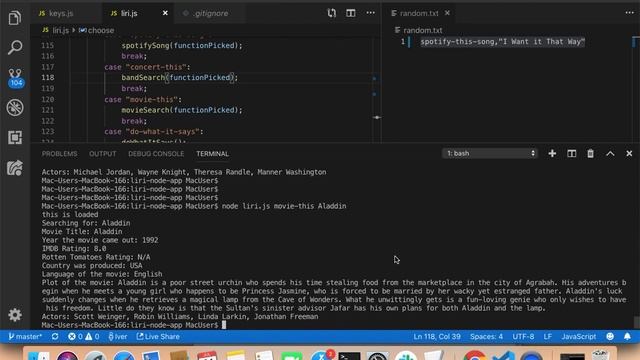Split the liri.js editor to the right

point(351,13)
